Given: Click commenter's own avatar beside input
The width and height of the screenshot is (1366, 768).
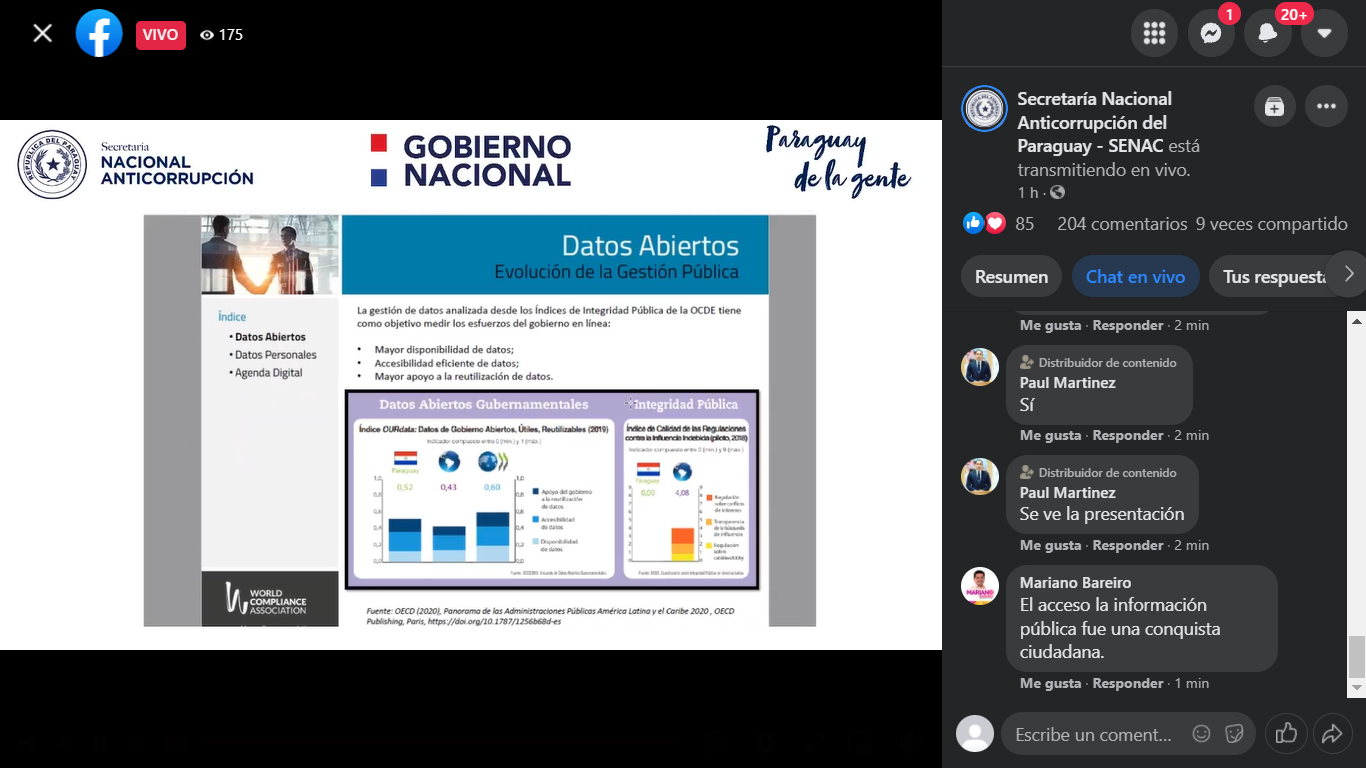Looking at the screenshot, I should pos(975,734).
